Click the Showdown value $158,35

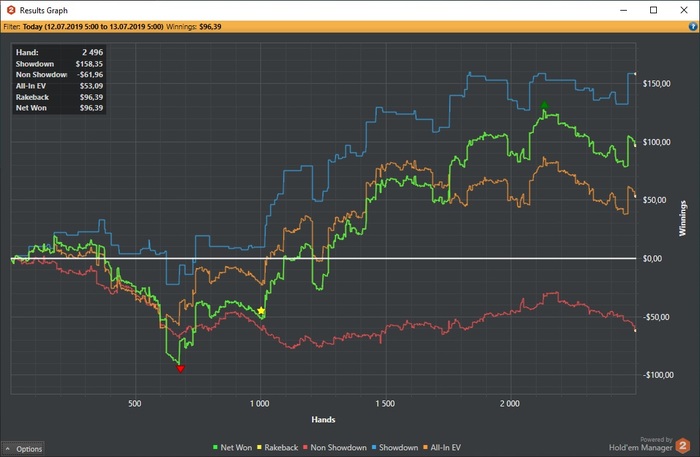89,64
